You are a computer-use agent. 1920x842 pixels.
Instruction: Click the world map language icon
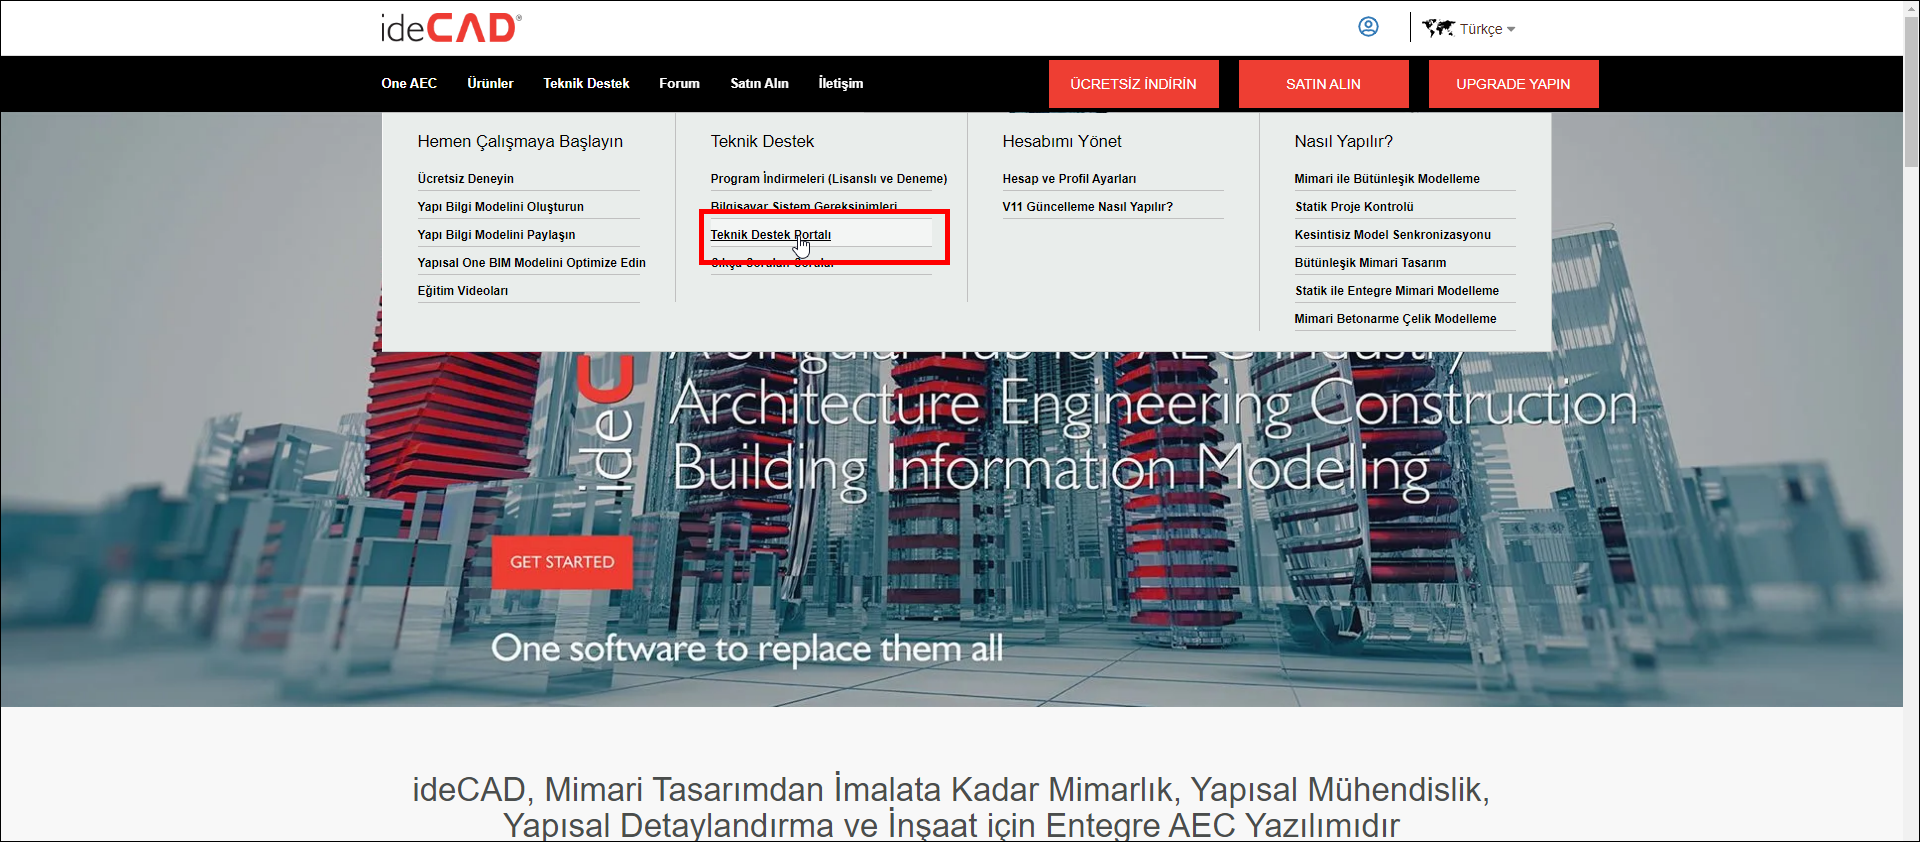(1438, 28)
